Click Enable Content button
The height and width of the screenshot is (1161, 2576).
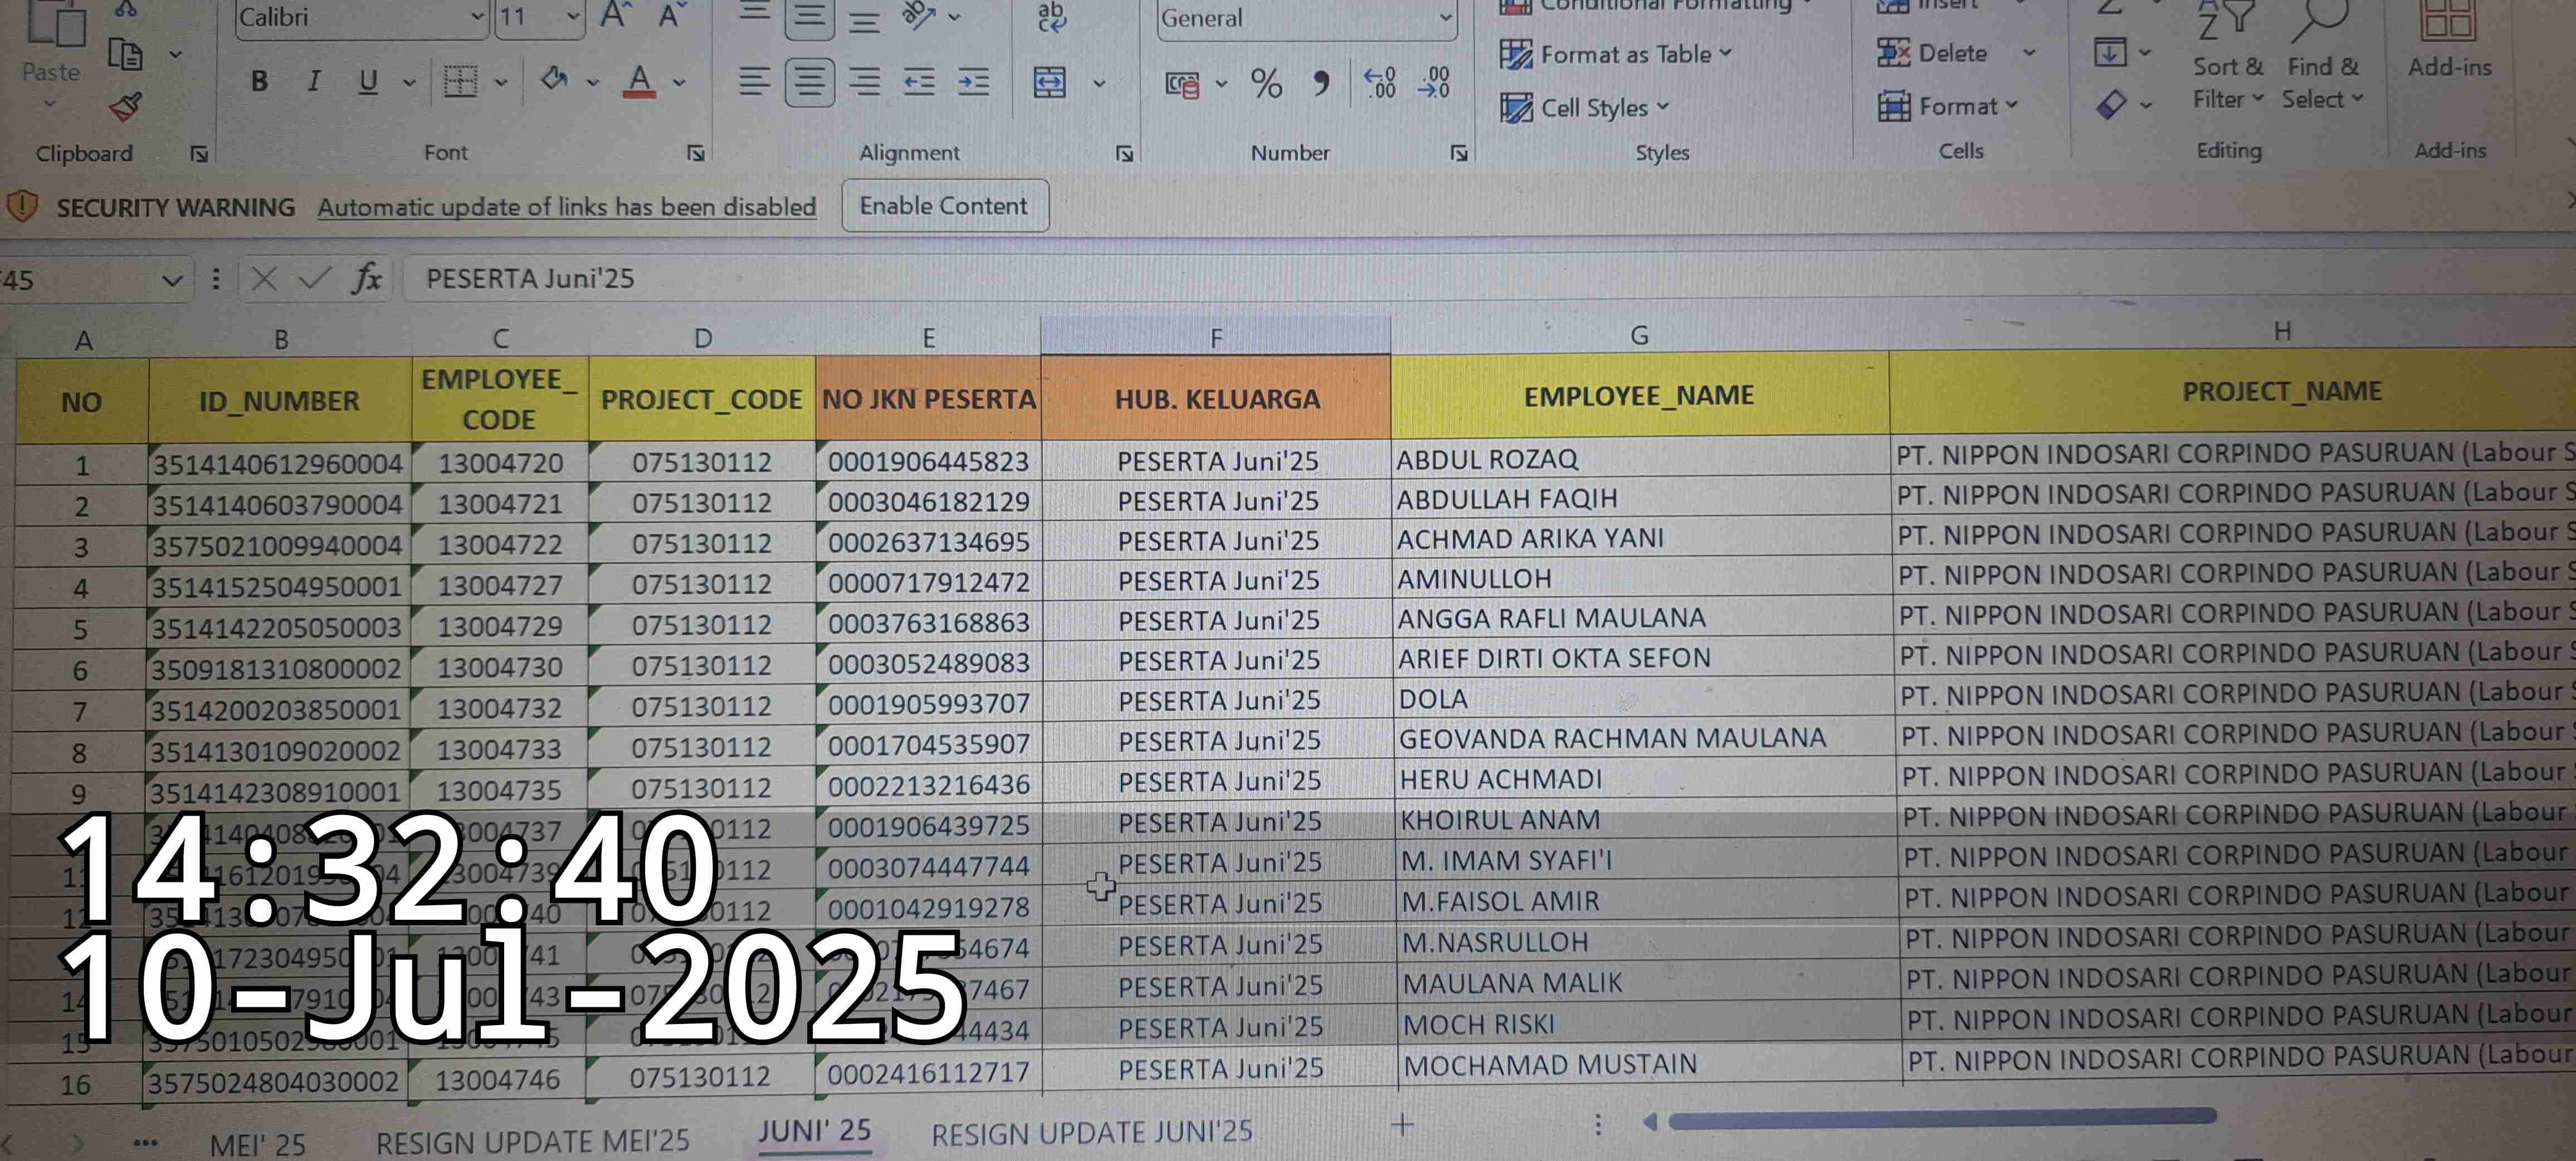click(x=944, y=206)
